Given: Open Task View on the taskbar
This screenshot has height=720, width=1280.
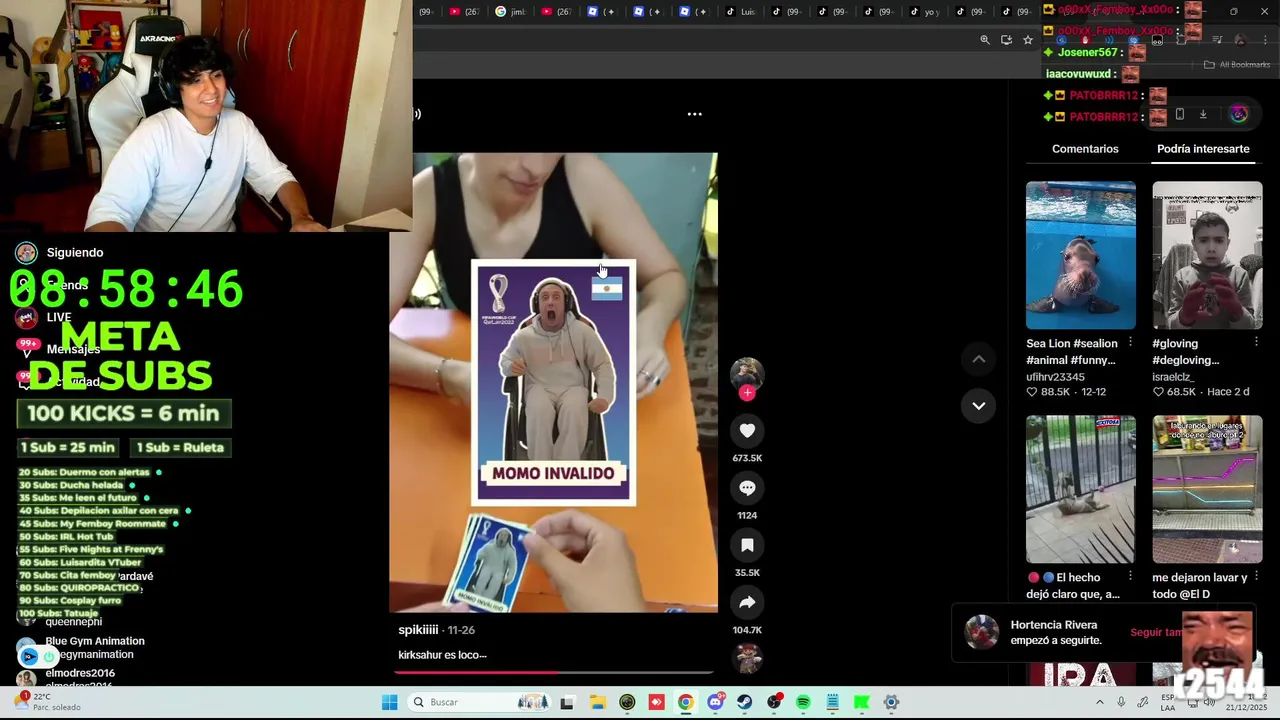Looking at the screenshot, I should click(567, 702).
